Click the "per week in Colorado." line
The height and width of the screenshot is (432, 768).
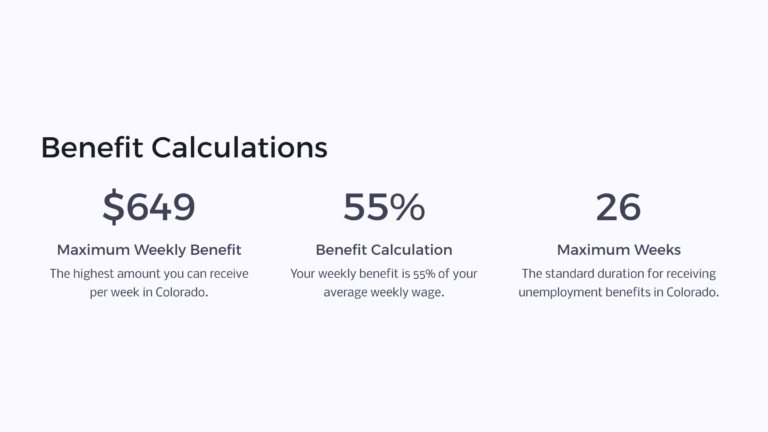point(149,293)
